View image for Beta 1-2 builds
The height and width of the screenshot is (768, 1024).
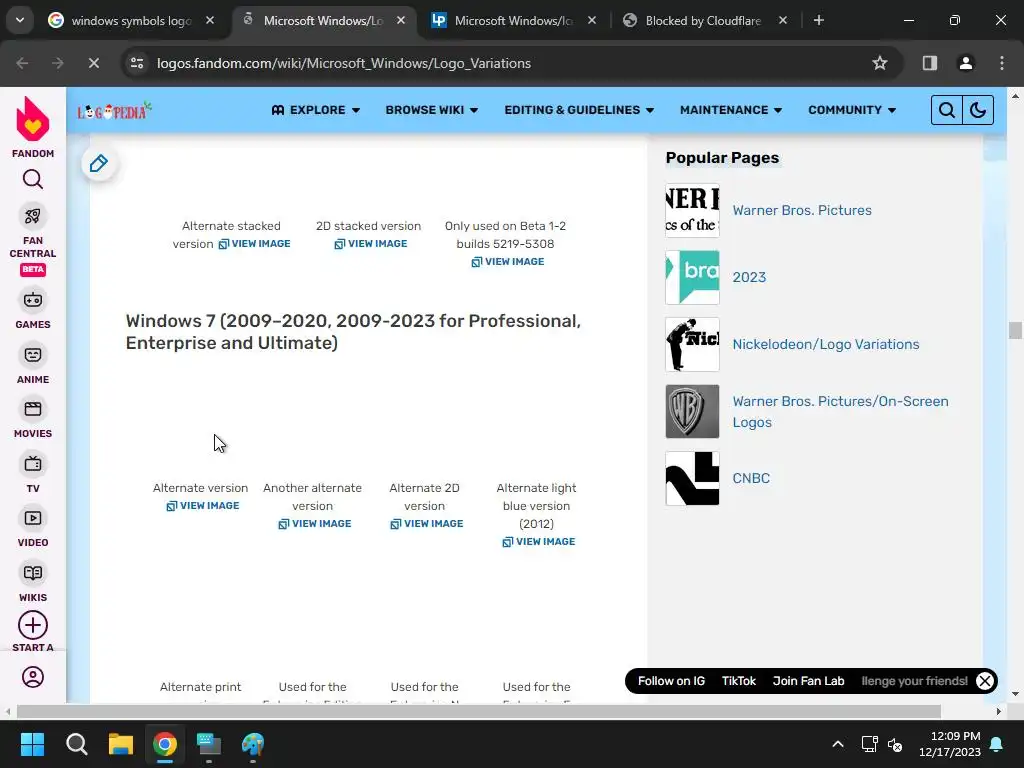pyautogui.click(x=508, y=262)
